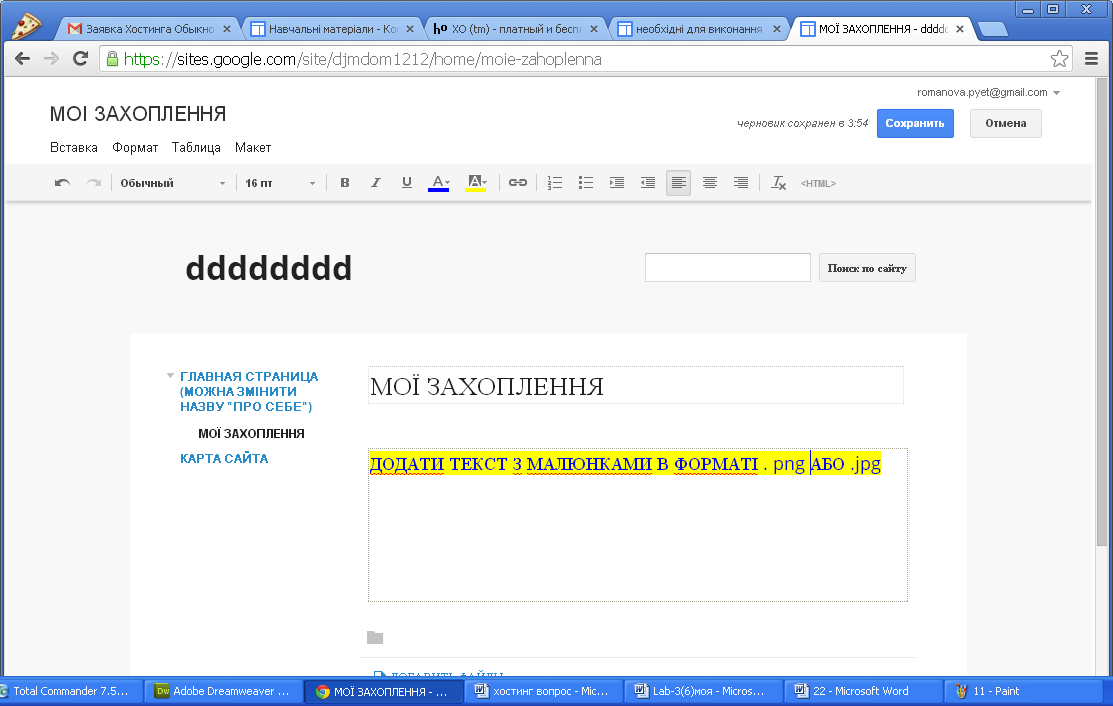Open the HTML source editor
This screenshot has width=1113, height=706.
[818, 183]
